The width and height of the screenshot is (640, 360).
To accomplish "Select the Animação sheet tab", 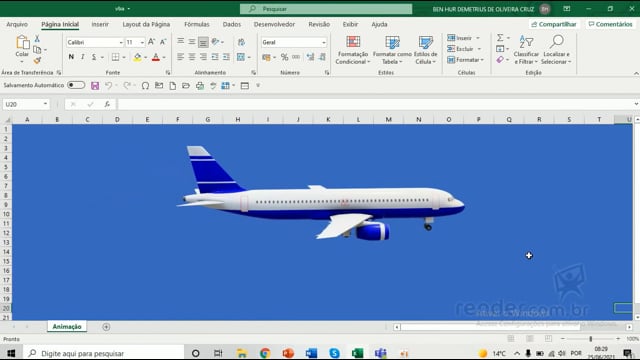I will (x=67, y=327).
